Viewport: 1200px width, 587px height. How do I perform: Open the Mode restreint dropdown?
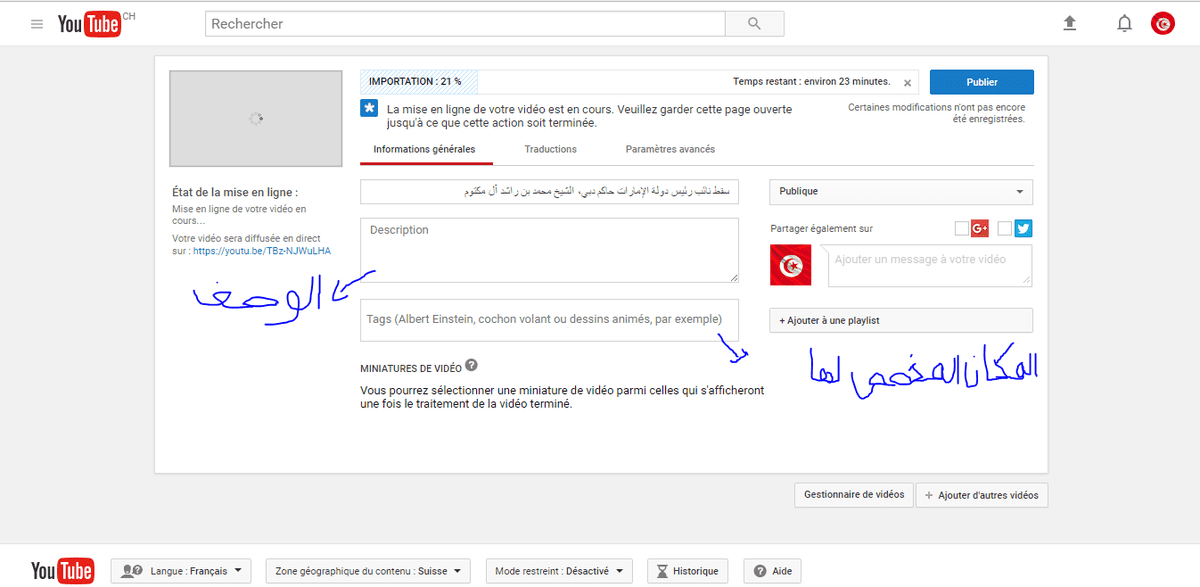pos(558,571)
